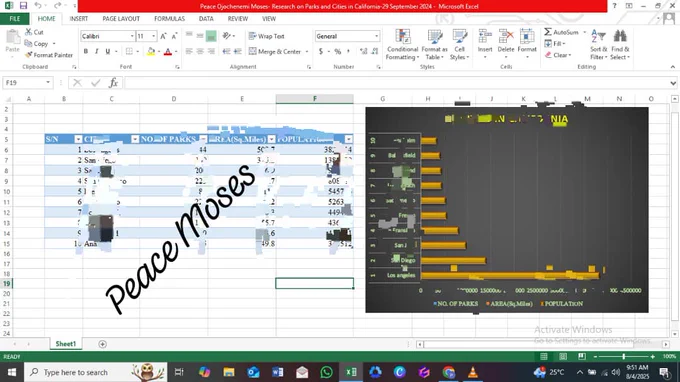
Task: Open Conditional Formatting menu
Action: point(402,45)
